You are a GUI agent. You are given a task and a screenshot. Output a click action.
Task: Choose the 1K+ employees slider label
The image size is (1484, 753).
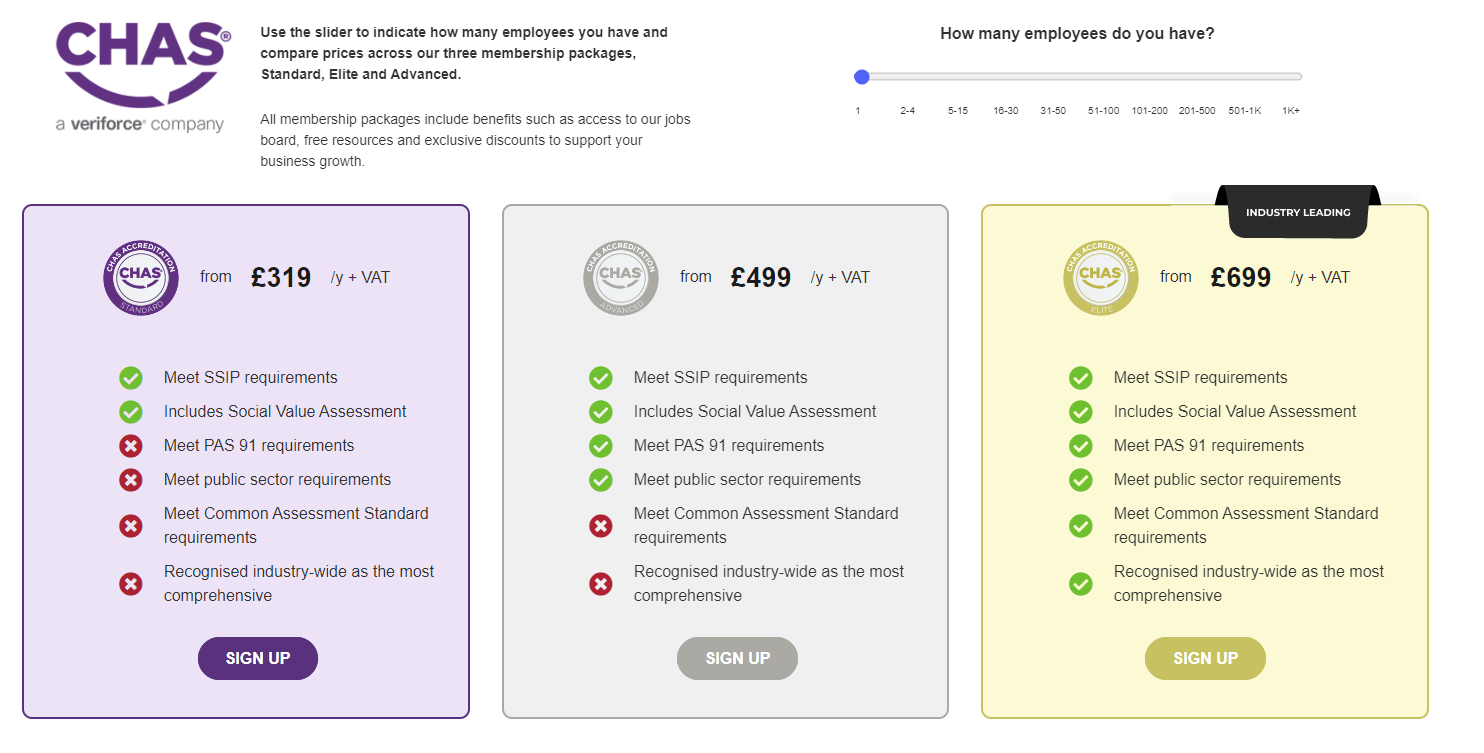pos(1291,111)
